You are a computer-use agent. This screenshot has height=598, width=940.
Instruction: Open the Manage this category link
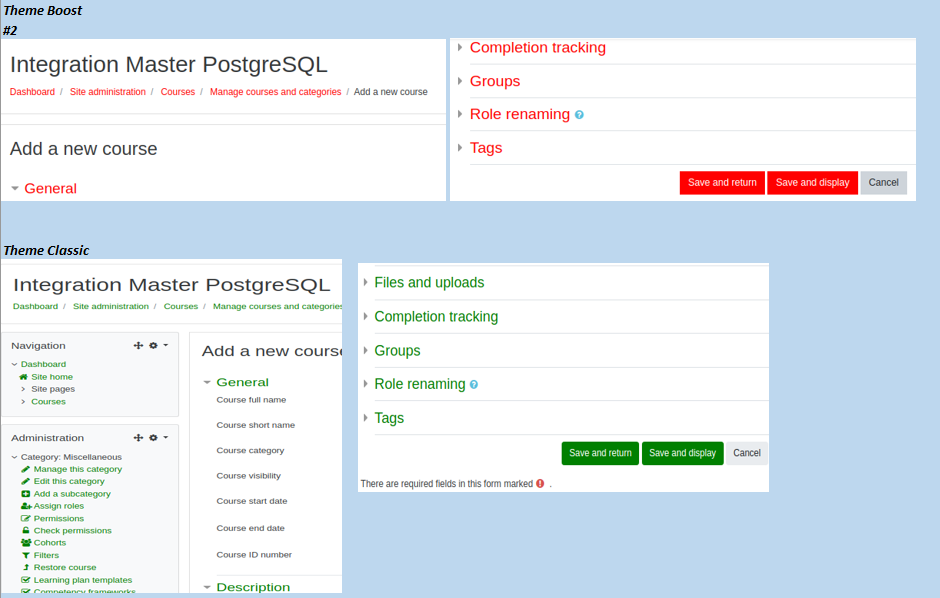pos(78,469)
